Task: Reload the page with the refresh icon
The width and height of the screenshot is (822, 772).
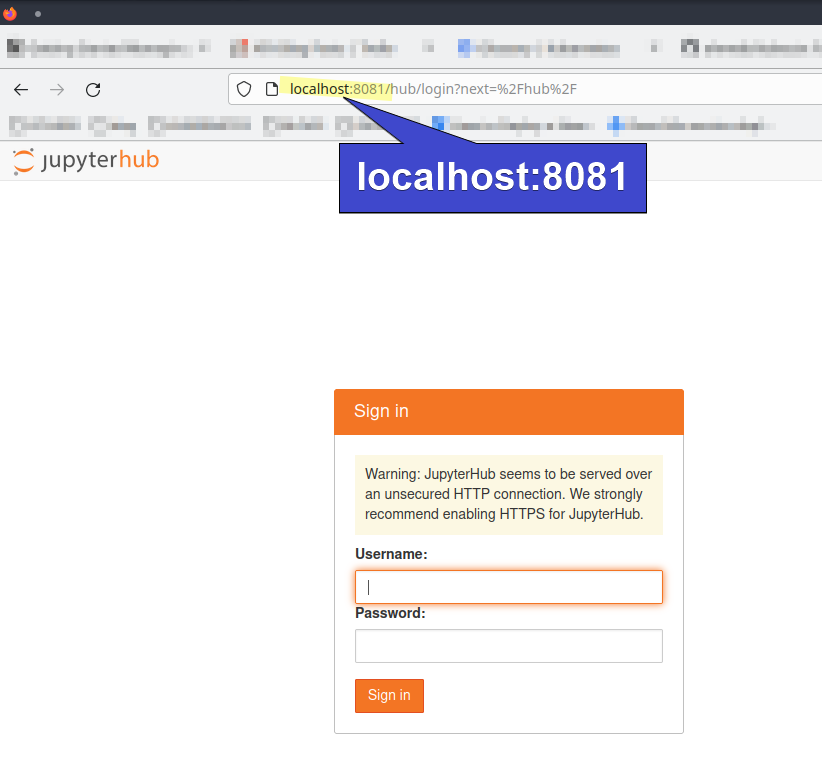Action: (x=93, y=90)
